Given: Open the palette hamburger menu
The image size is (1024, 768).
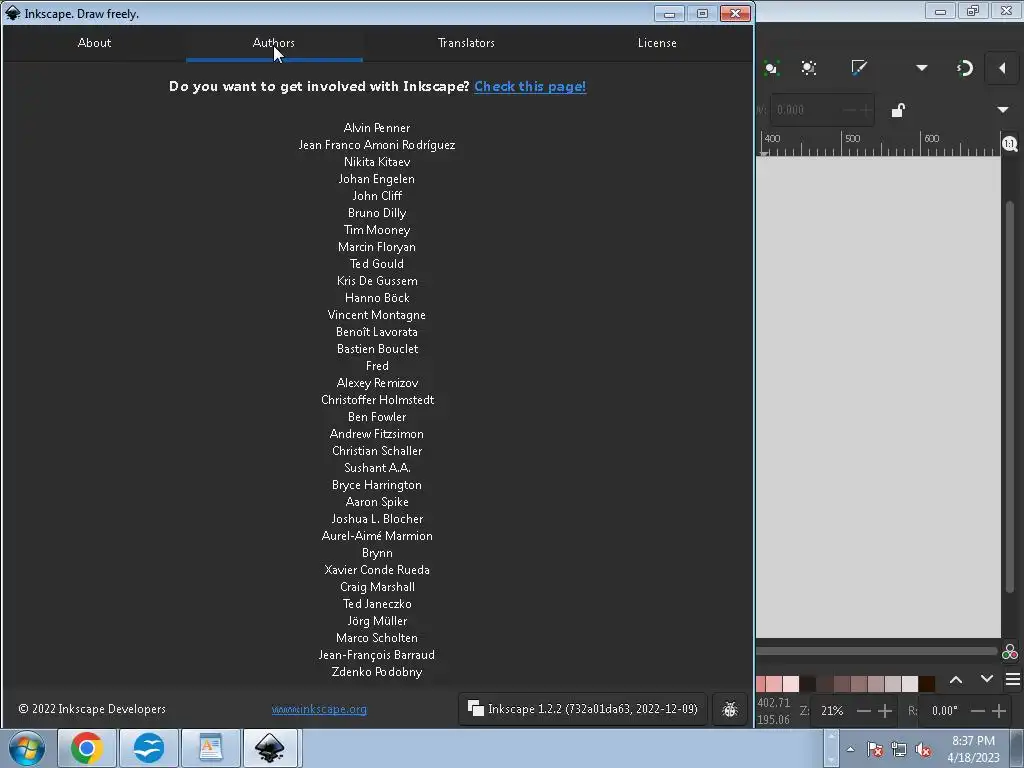Looking at the screenshot, I should click(x=1012, y=680).
